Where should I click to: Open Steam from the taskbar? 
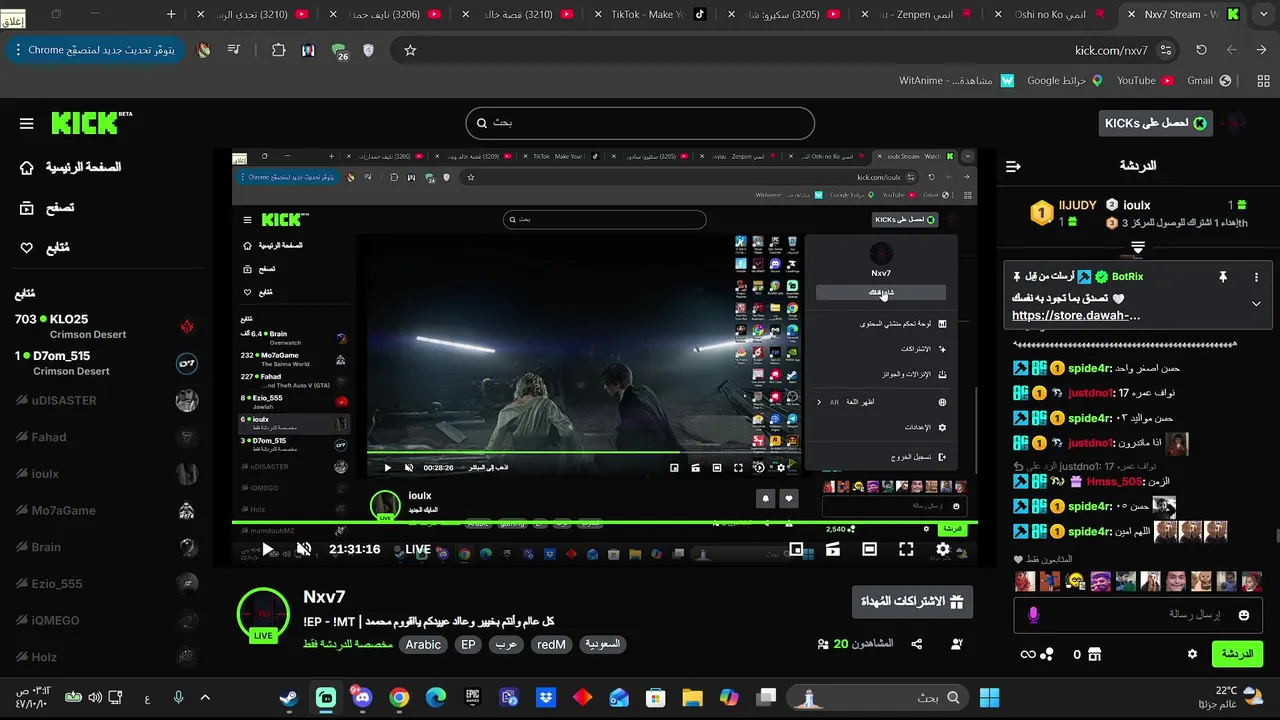(289, 698)
